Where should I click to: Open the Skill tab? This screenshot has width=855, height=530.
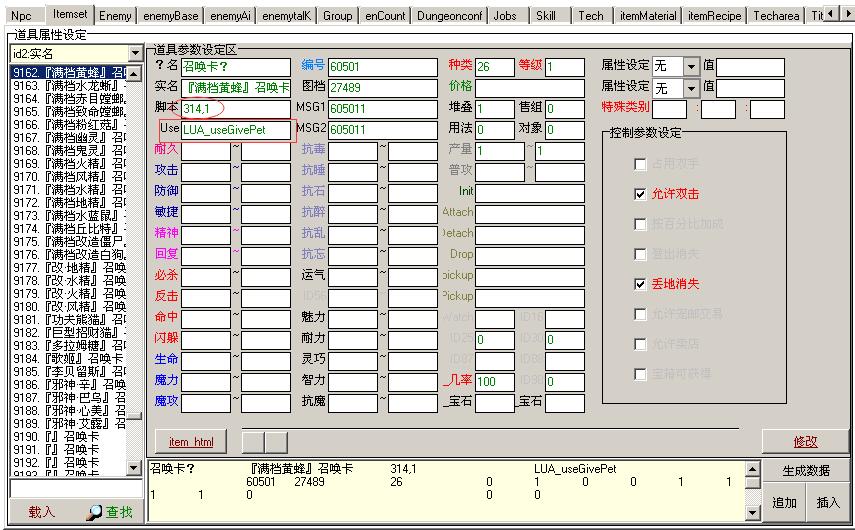[545, 15]
